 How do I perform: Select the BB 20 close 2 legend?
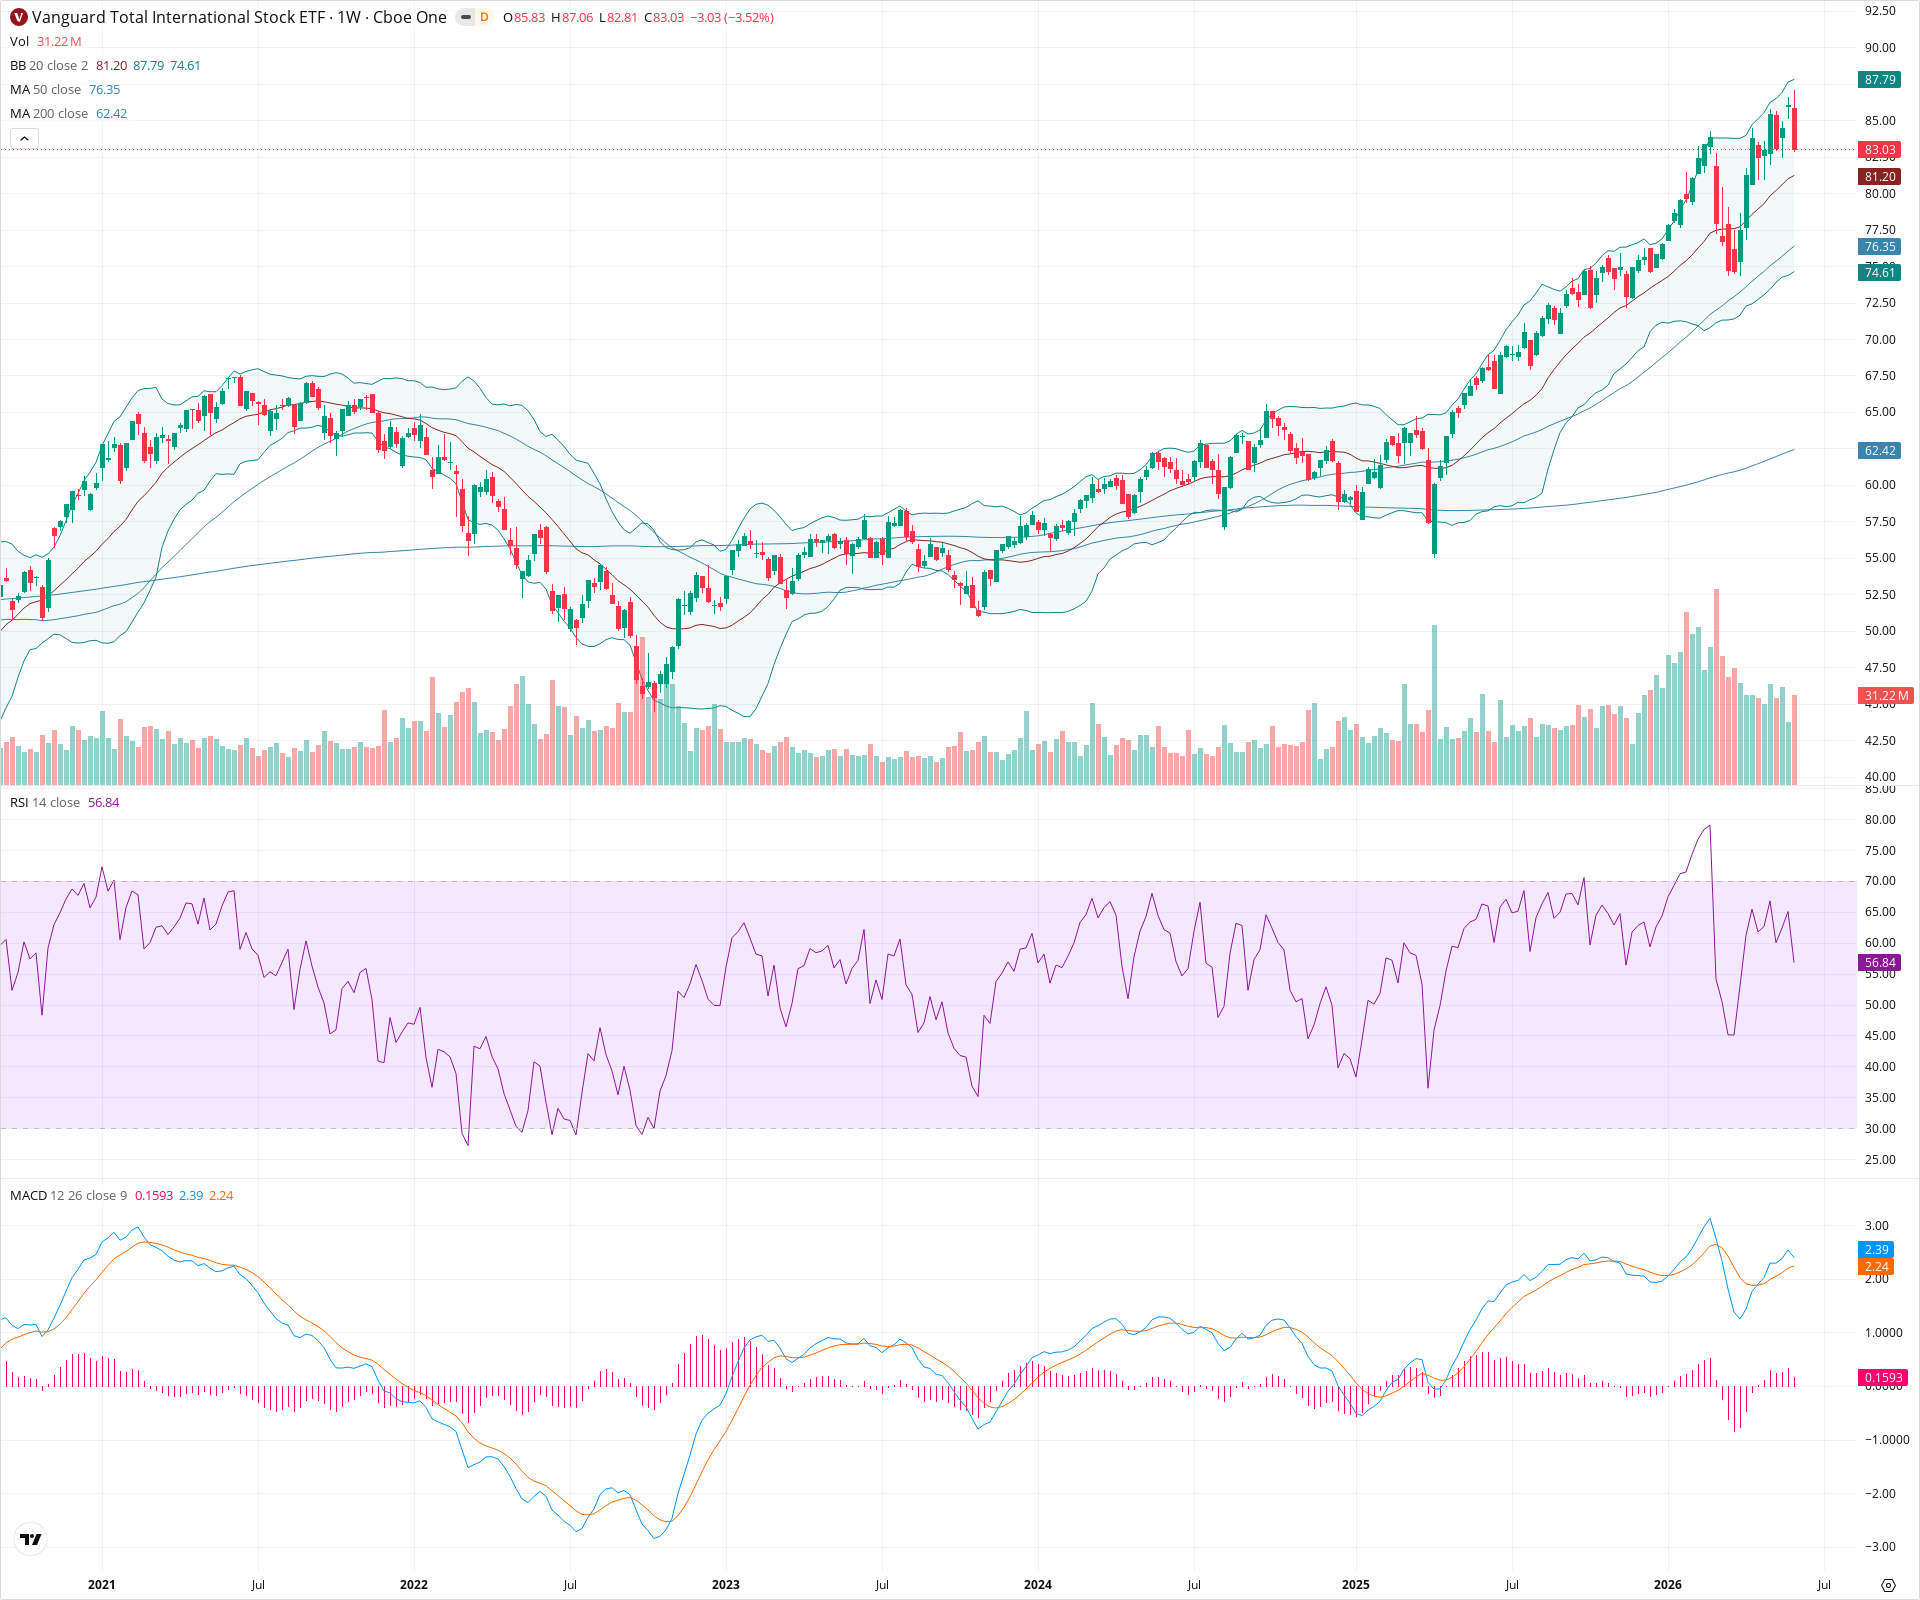coord(105,65)
